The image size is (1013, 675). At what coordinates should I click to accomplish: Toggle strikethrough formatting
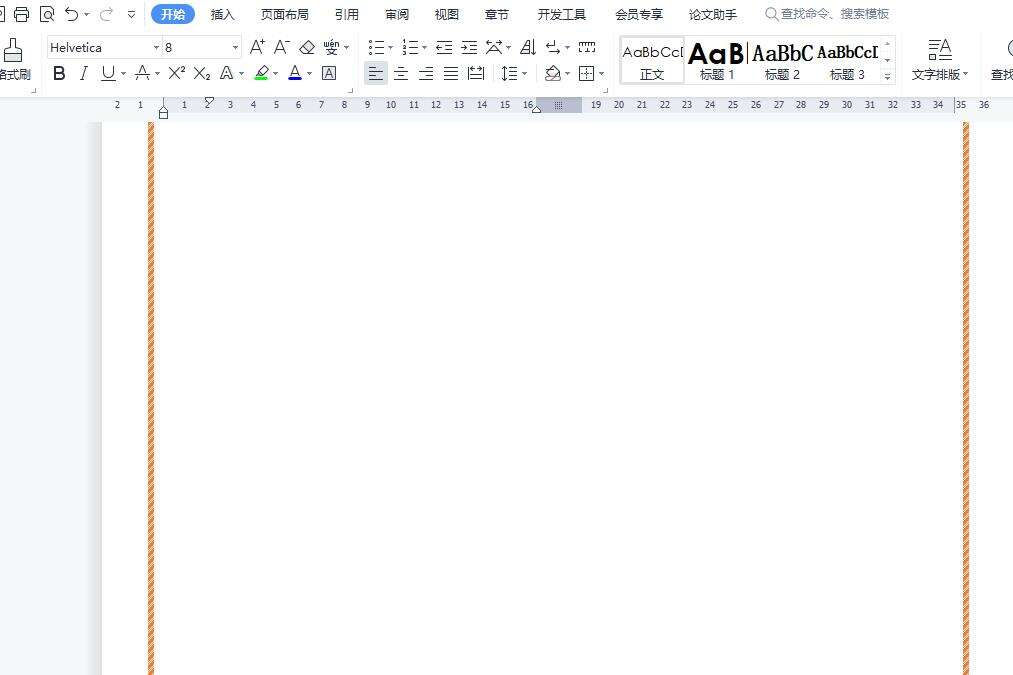point(143,73)
